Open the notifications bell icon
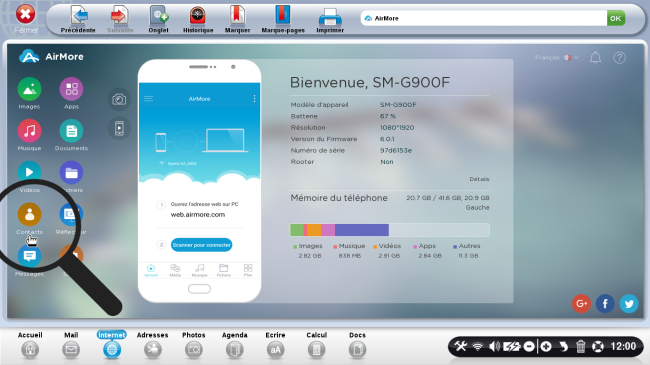The width and height of the screenshot is (650, 365). coord(595,58)
